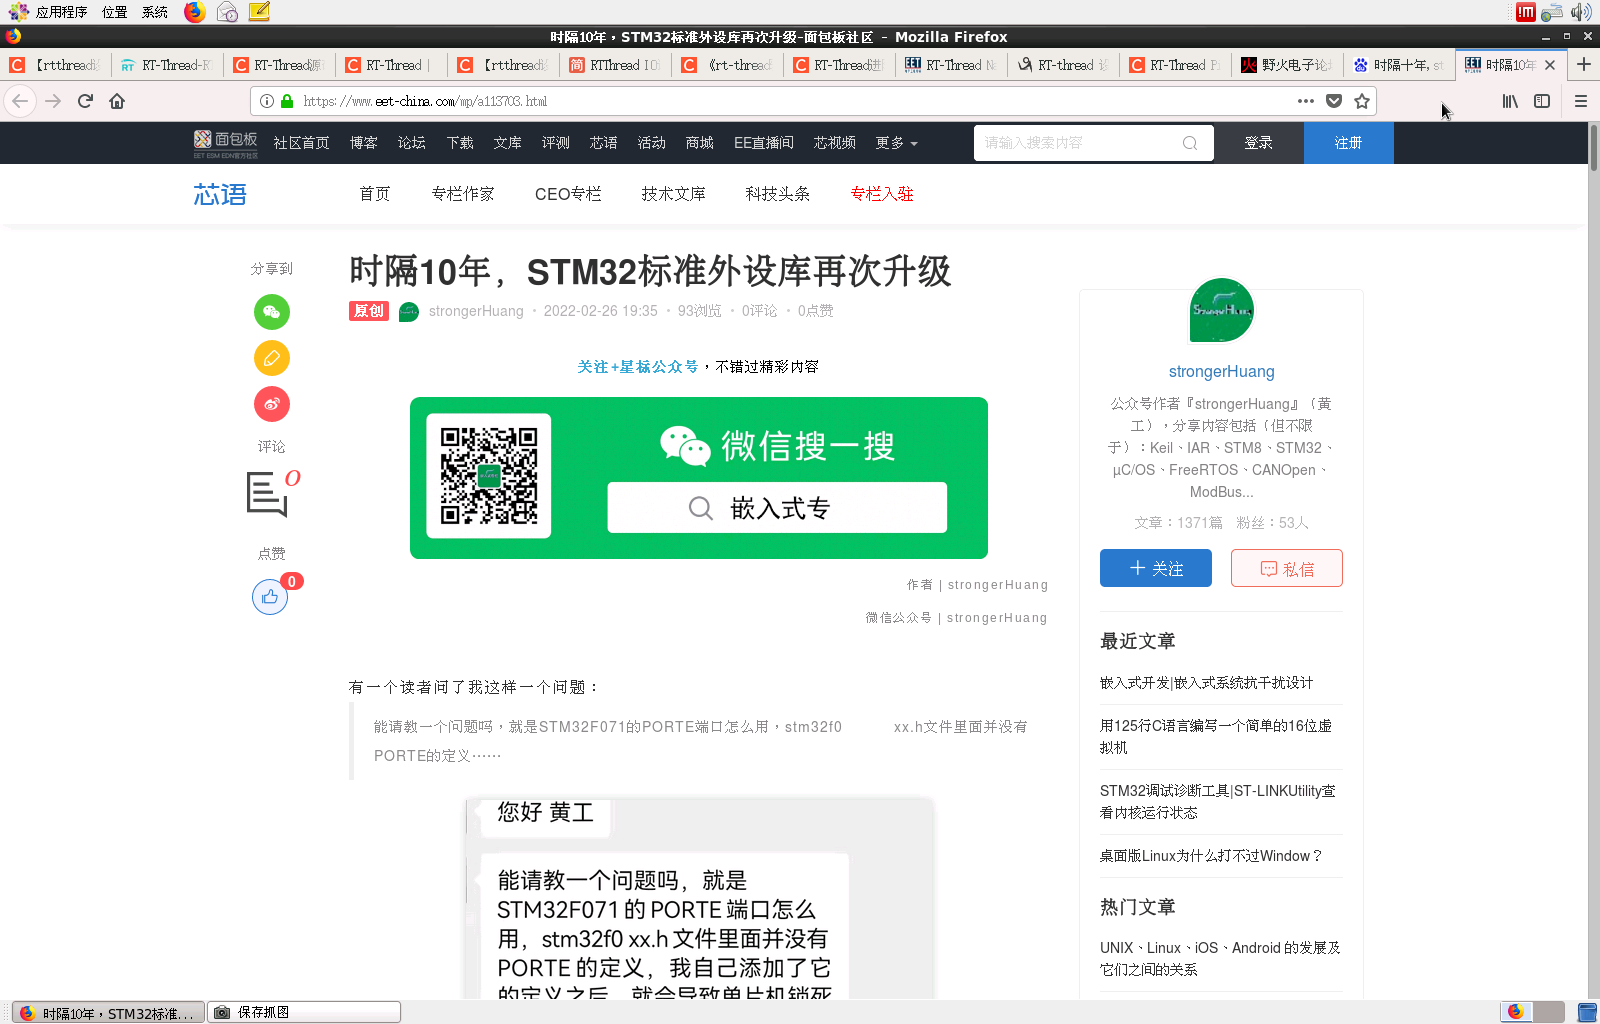Click the 面包板 site logo

point(226,143)
